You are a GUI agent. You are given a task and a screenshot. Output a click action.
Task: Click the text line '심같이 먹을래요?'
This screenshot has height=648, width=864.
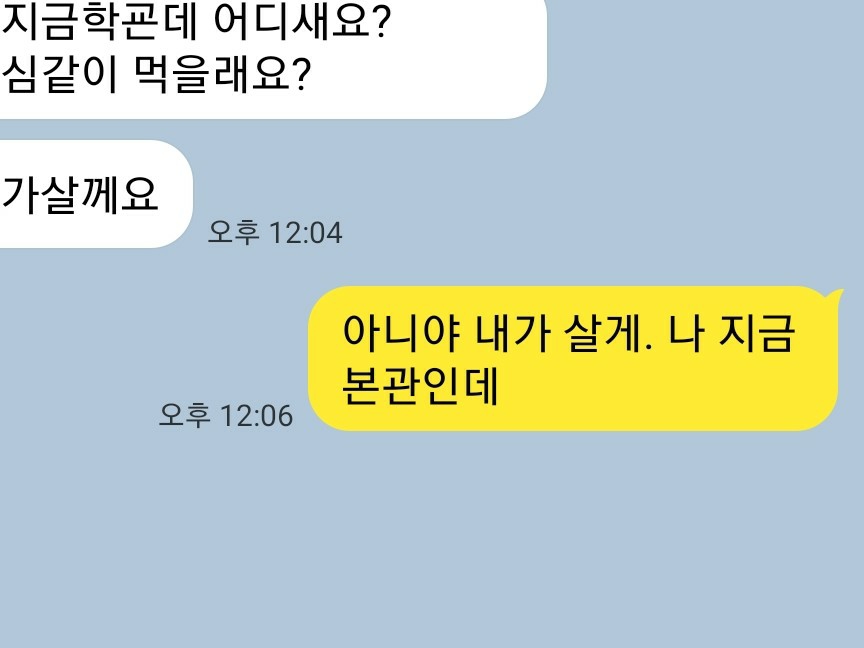[x=156, y=74]
